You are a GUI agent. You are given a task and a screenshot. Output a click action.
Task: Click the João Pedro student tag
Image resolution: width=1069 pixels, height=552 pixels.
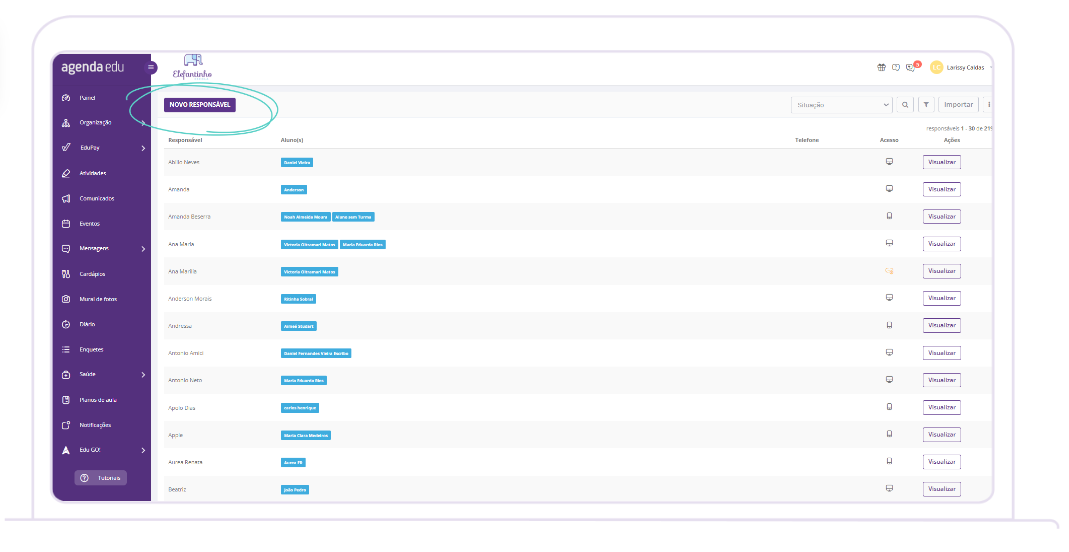click(x=295, y=489)
